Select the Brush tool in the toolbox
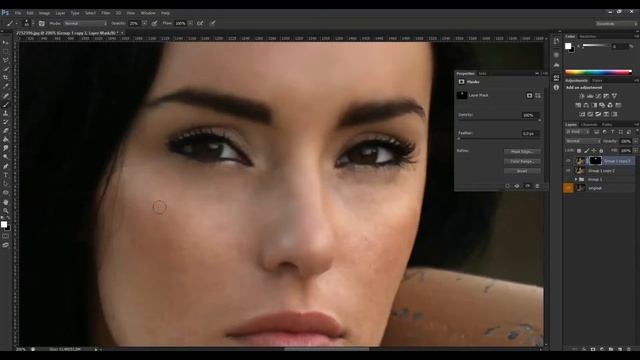The image size is (640, 360). tap(6, 104)
